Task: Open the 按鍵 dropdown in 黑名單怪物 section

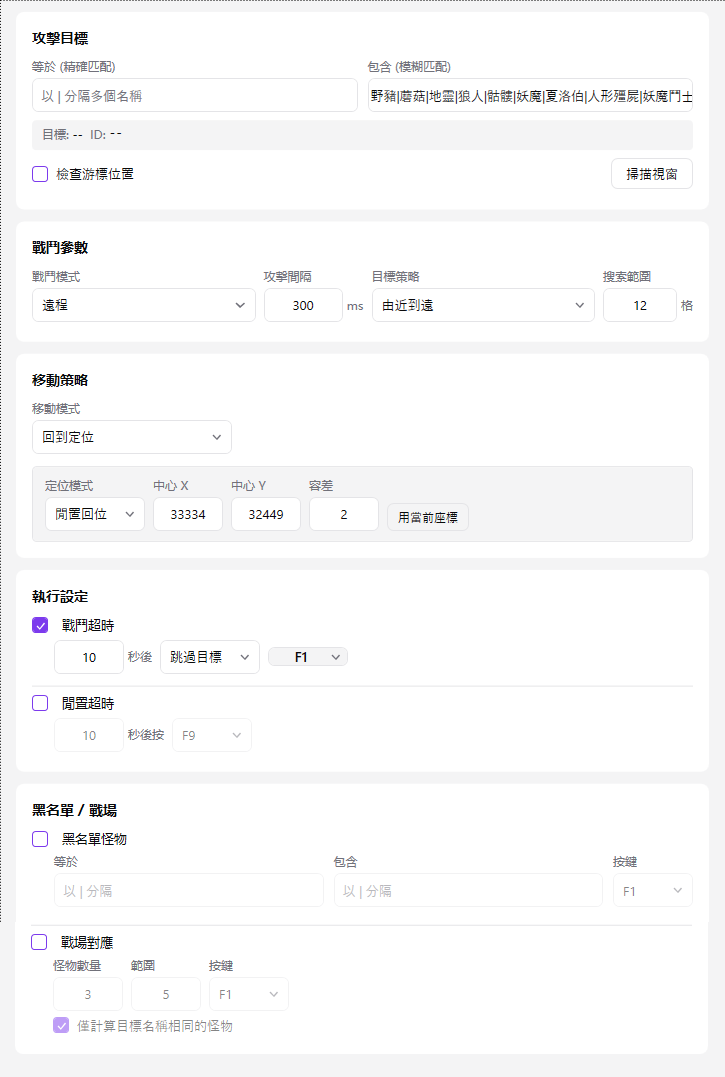Action: click(652, 890)
